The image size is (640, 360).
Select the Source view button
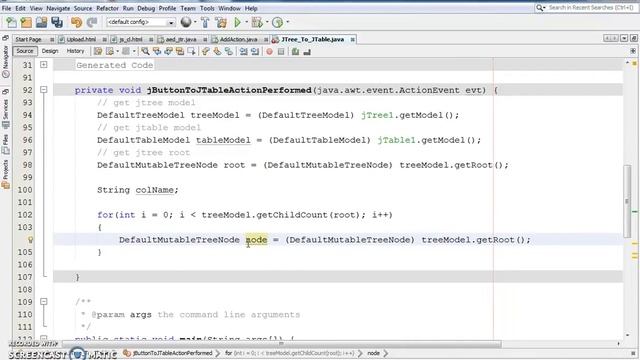[24, 51]
